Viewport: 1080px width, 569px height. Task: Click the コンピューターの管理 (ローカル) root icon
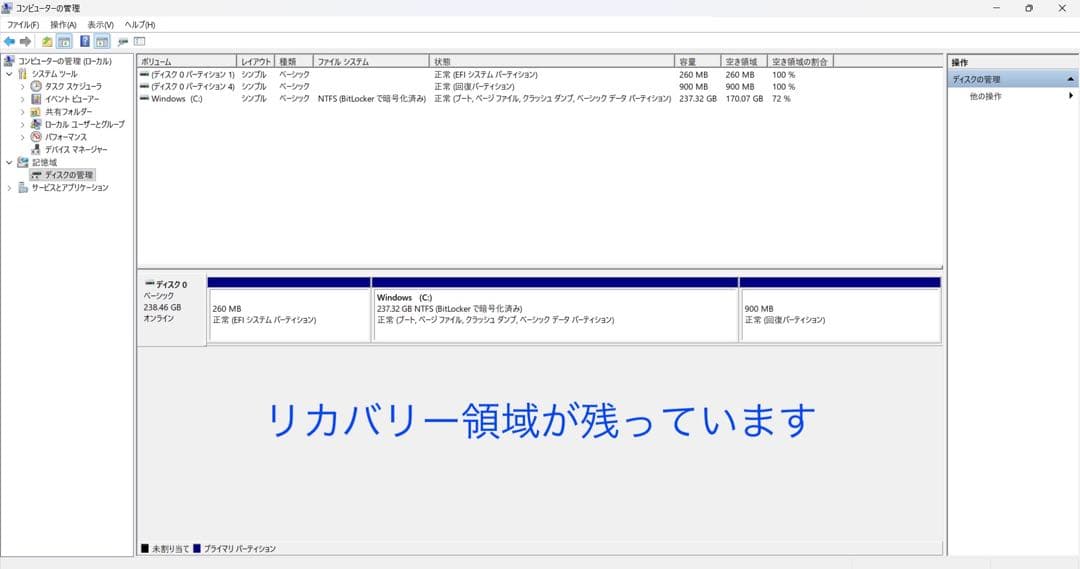[x=9, y=61]
